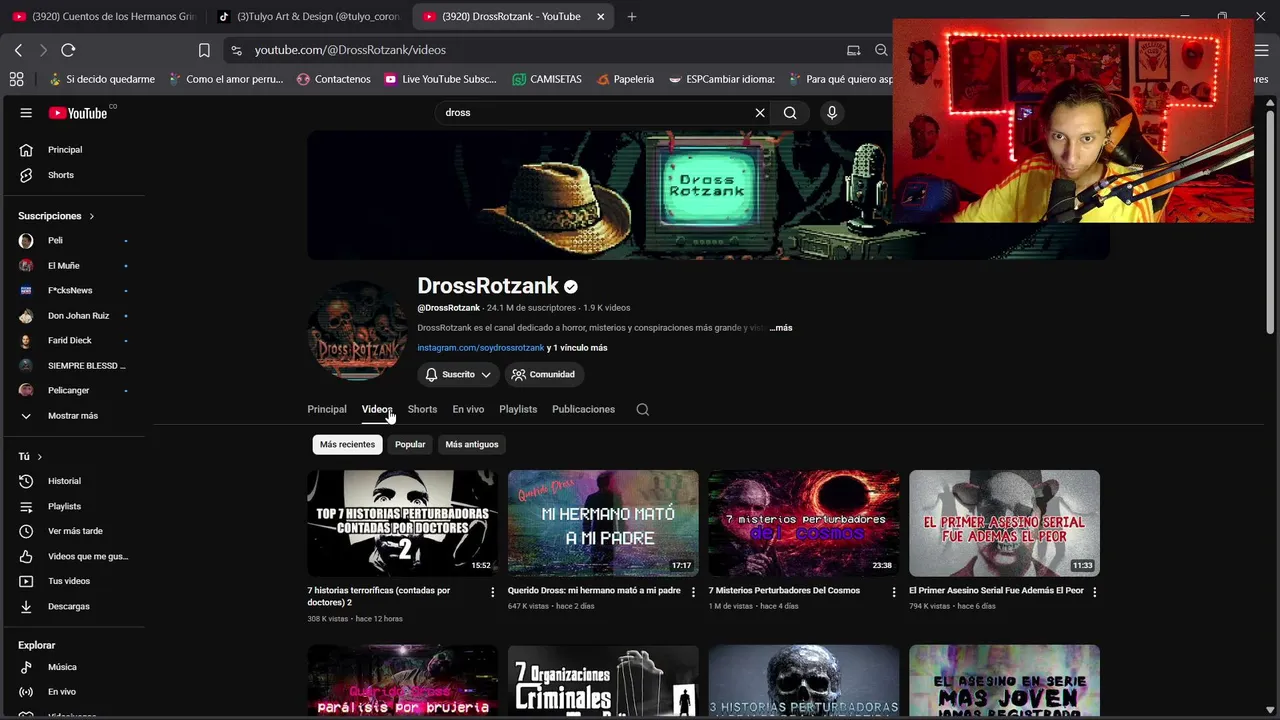Open y 1 vínculo más link
This screenshot has width=1280, height=720.
click(x=577, y=348)
